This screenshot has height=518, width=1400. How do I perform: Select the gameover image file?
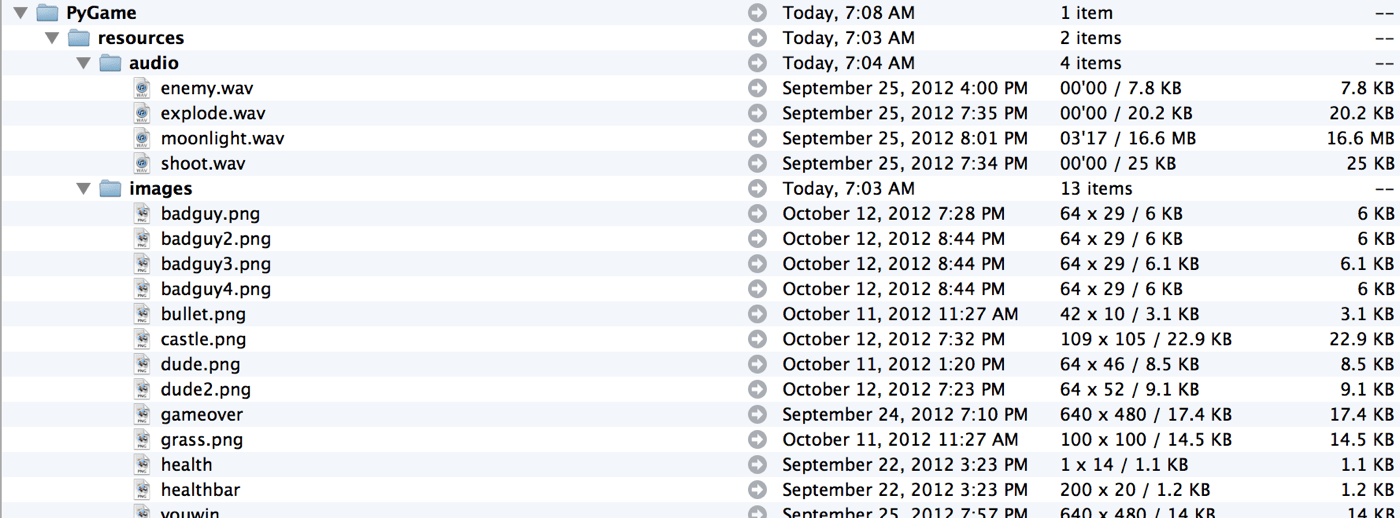201,414
